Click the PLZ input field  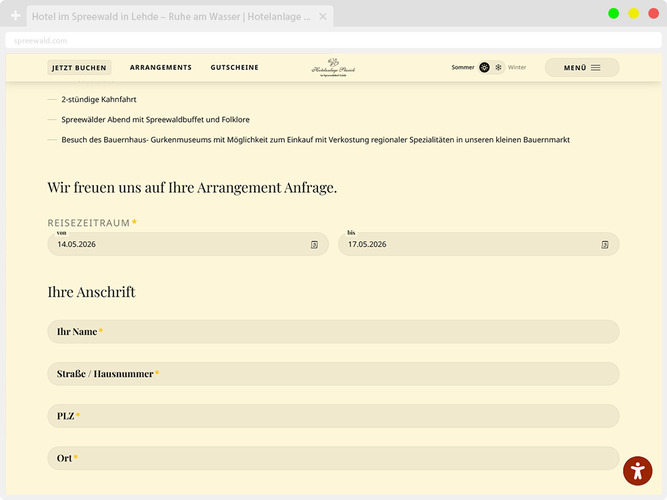click(333, 416)
